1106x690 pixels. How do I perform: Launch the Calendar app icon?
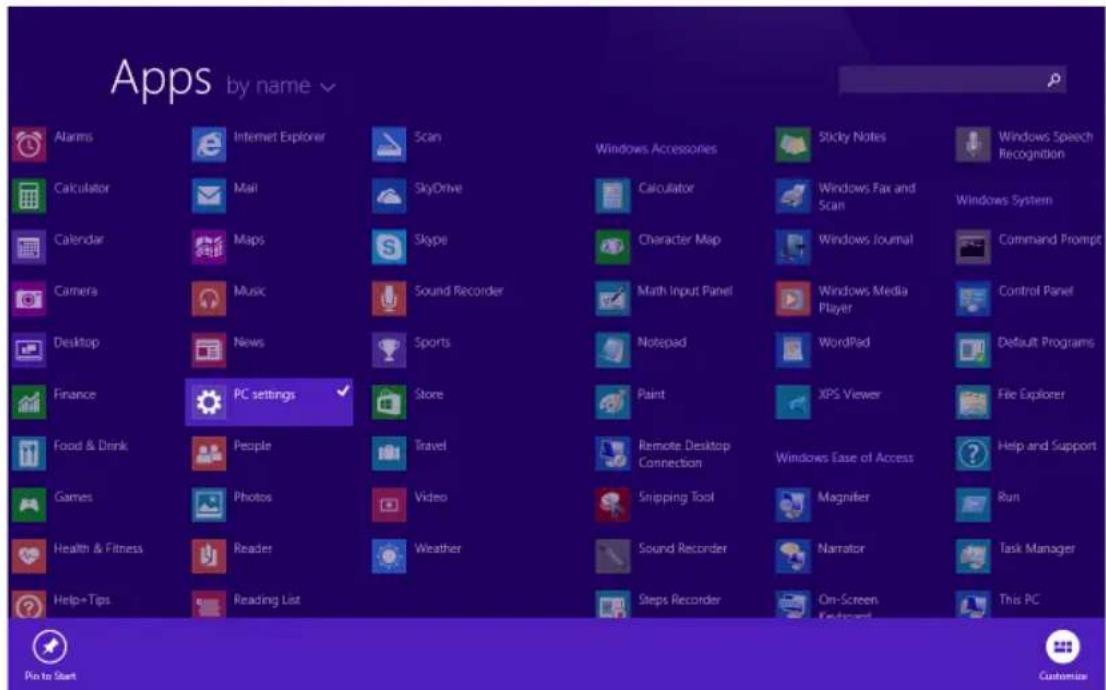[x=29, y=248]
